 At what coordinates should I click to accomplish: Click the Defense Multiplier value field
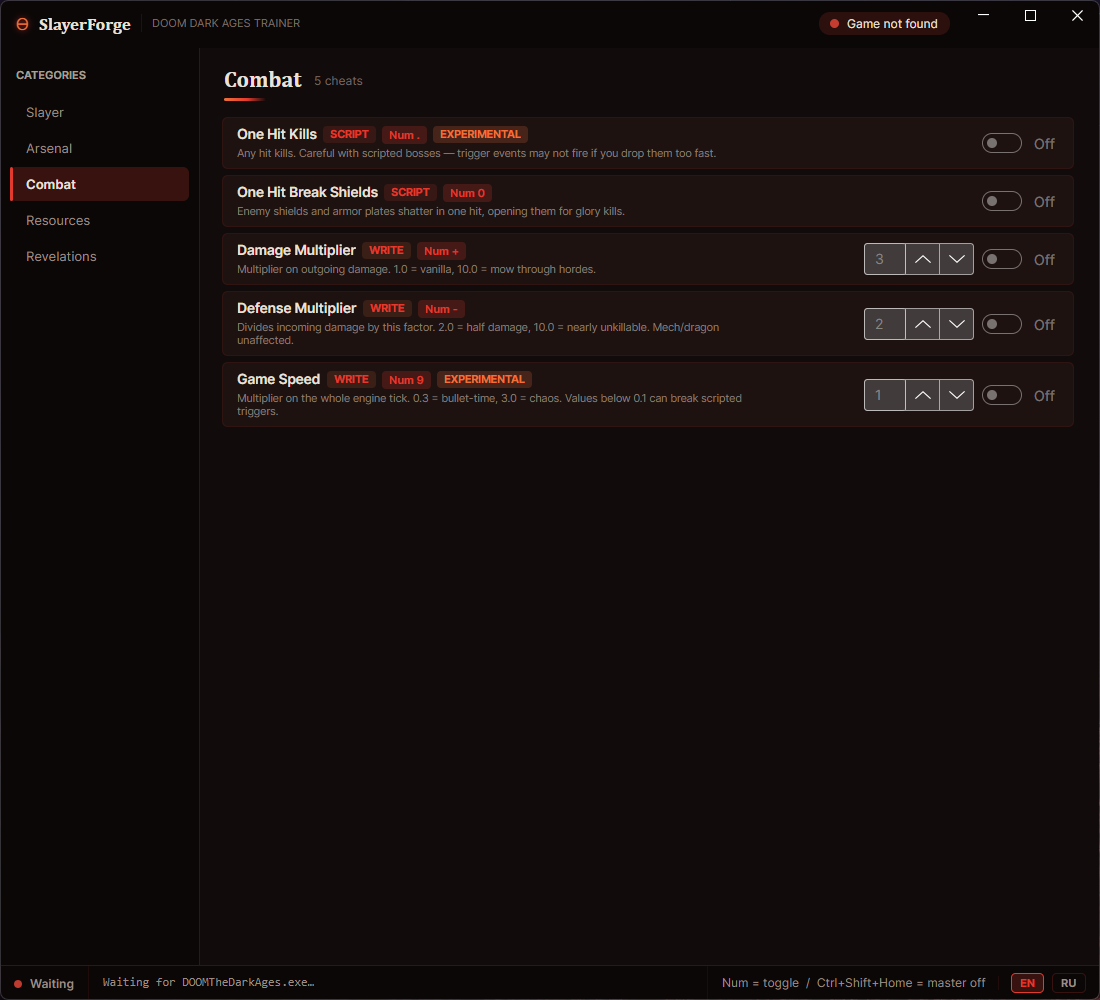pos(885,324)
